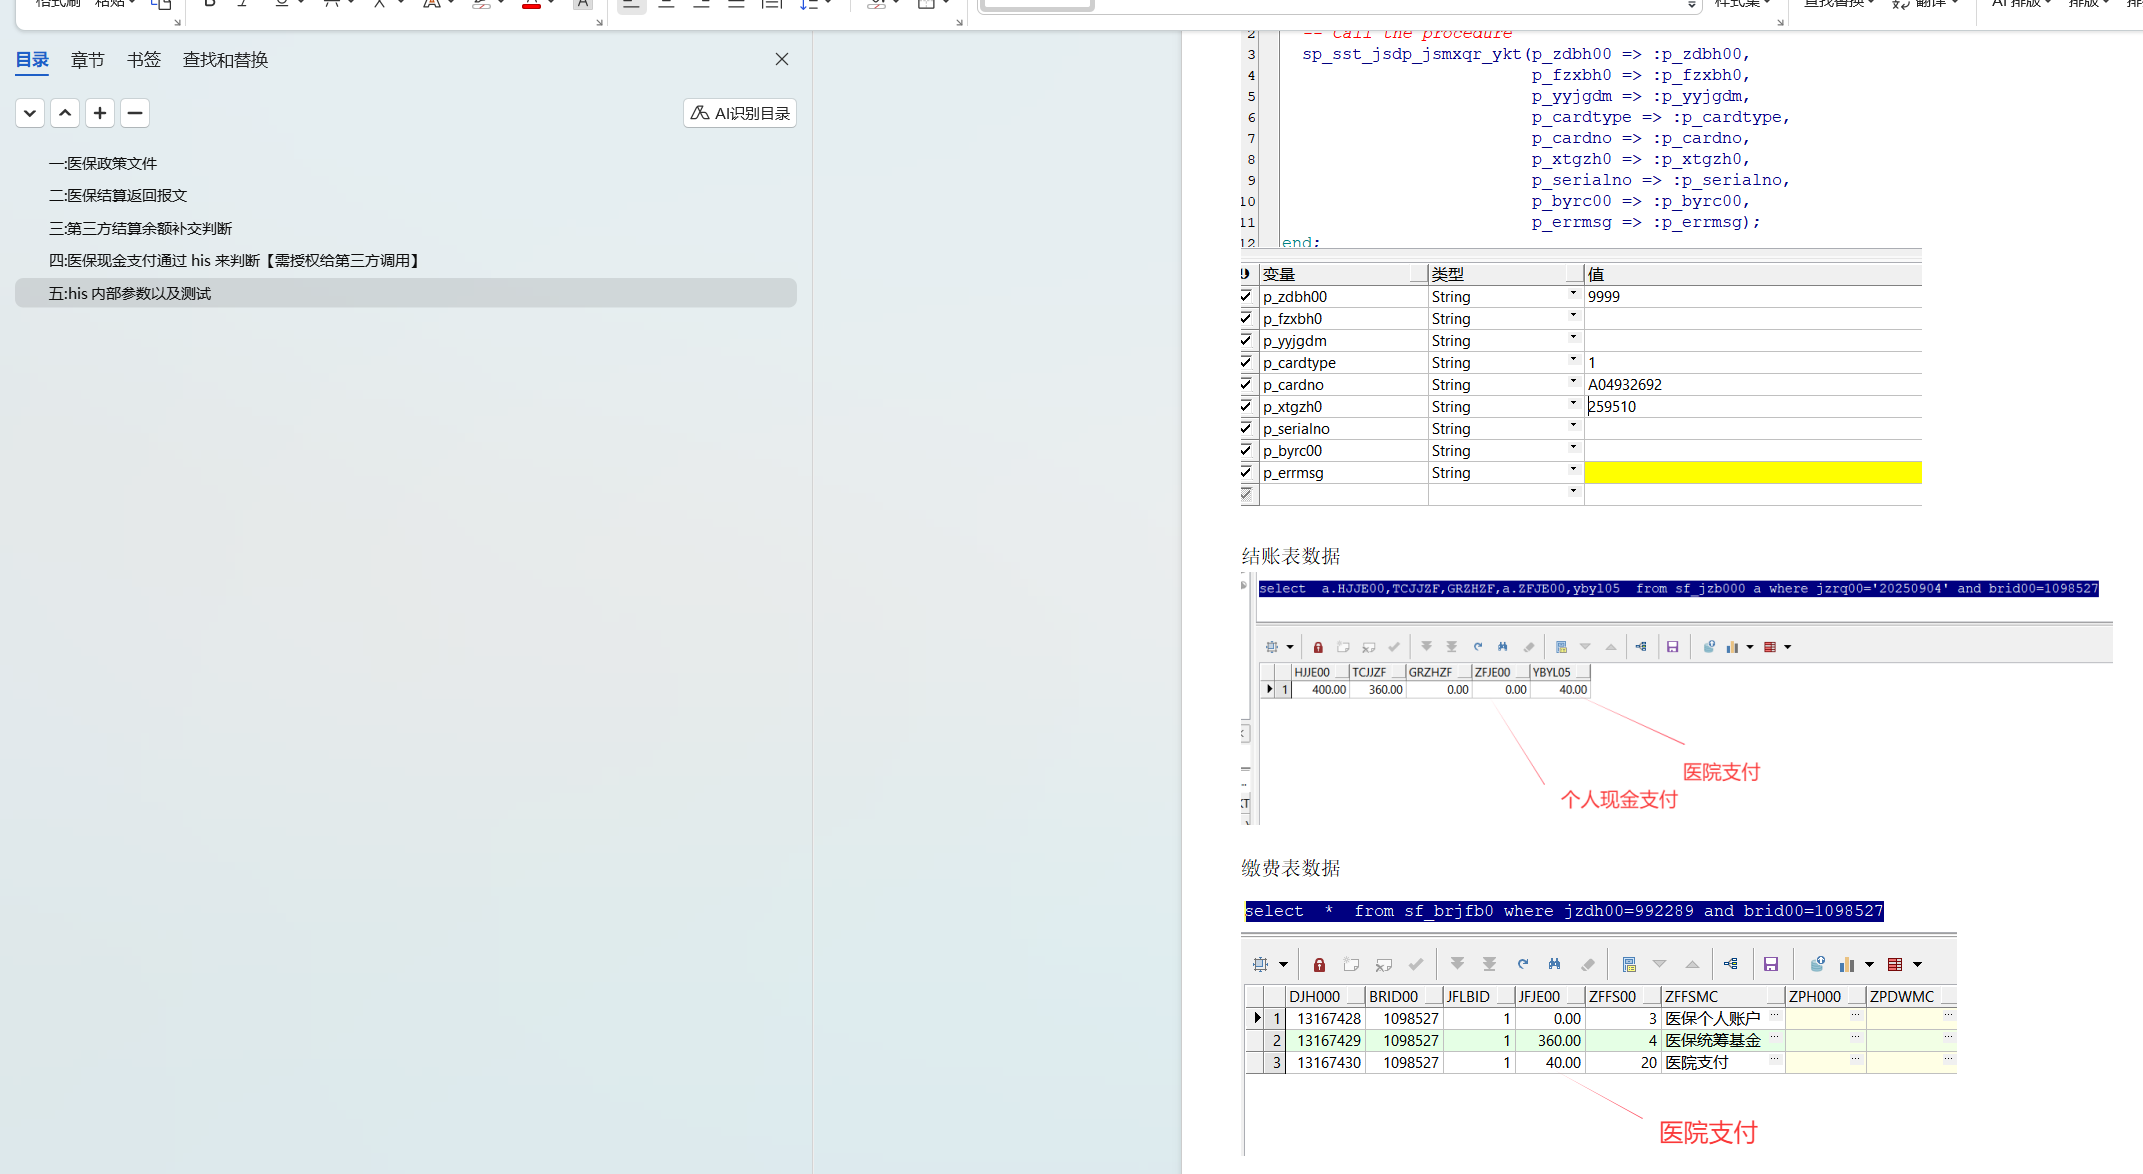
Task: Toggle the checkbox beside p_cardno variable
Action: (1246, 384)
